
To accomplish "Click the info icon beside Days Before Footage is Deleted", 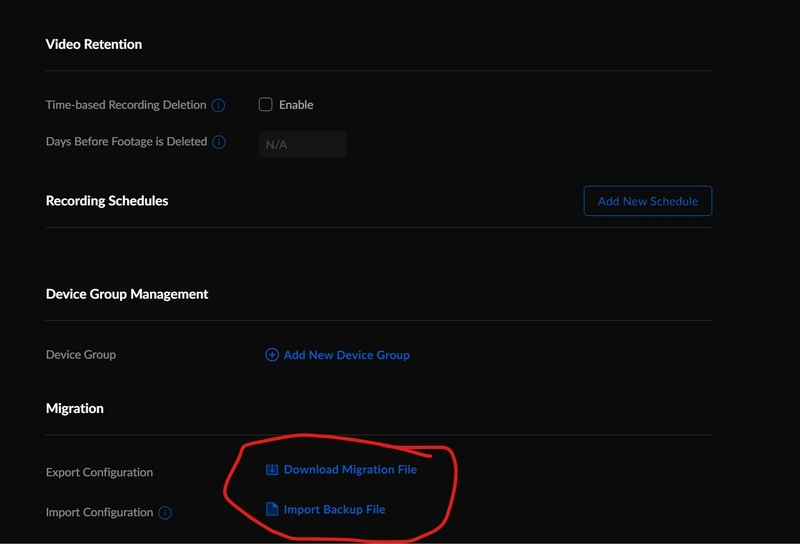I will pyautogui.click(x=219, y=142).
